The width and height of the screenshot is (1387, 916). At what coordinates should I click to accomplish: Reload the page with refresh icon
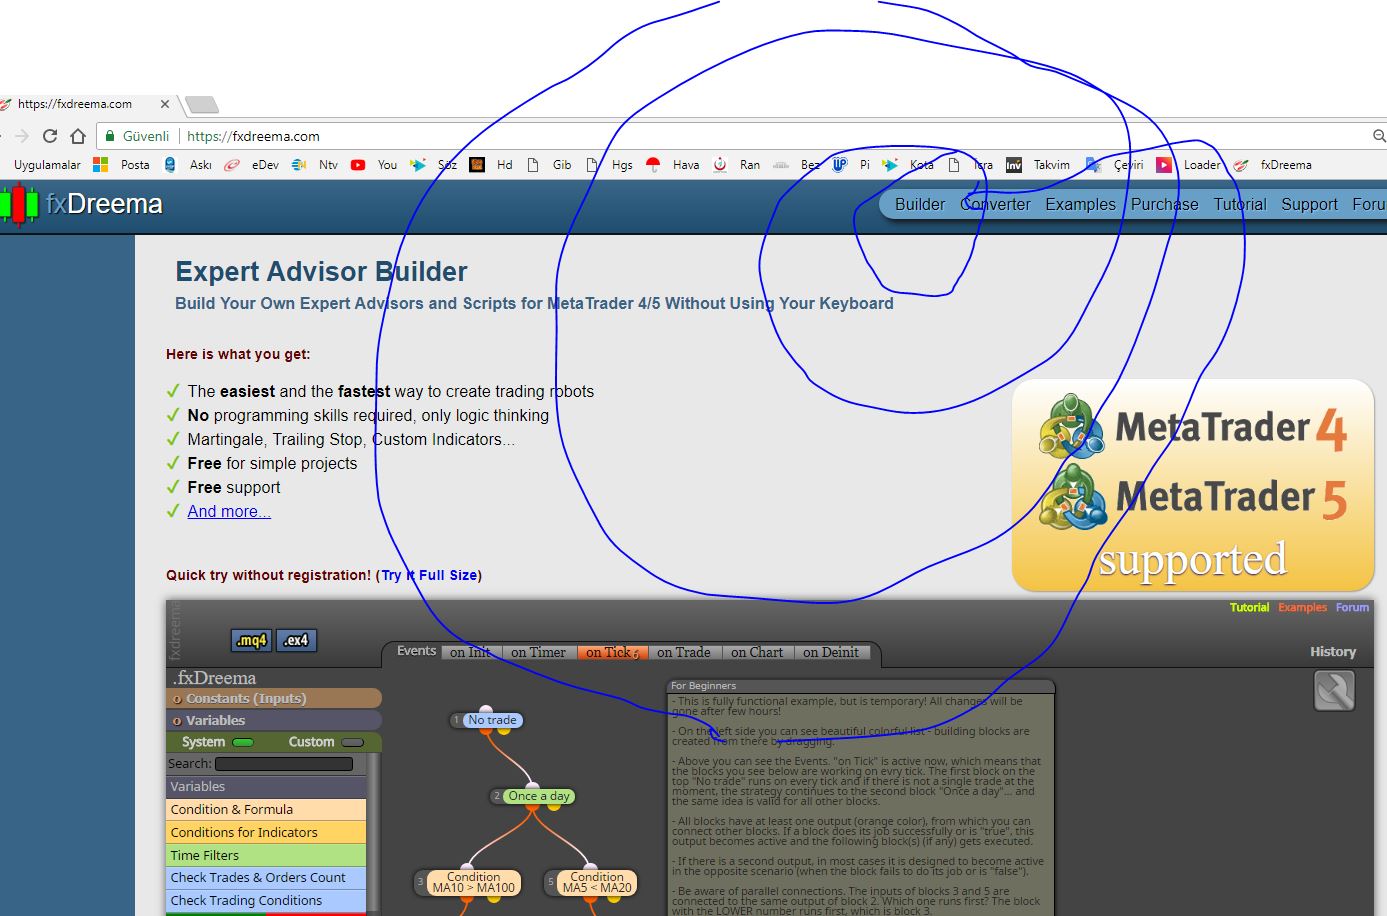[50, 136]
